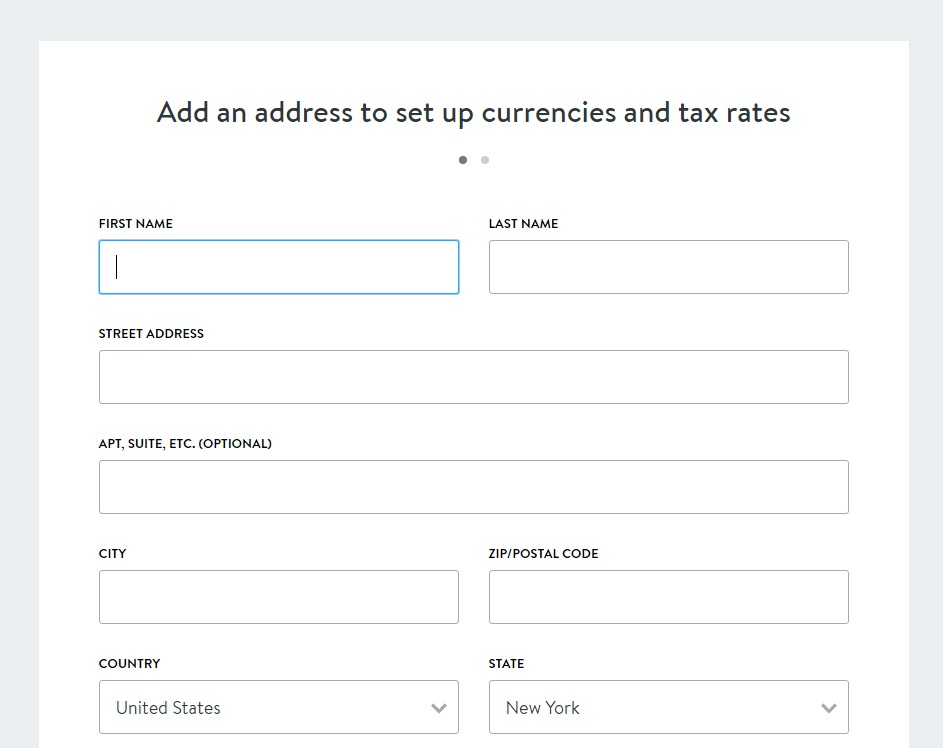Click the COUNTRY label text
The width and height of the screenshot is (943, 748).
click(x=129, y=664)
